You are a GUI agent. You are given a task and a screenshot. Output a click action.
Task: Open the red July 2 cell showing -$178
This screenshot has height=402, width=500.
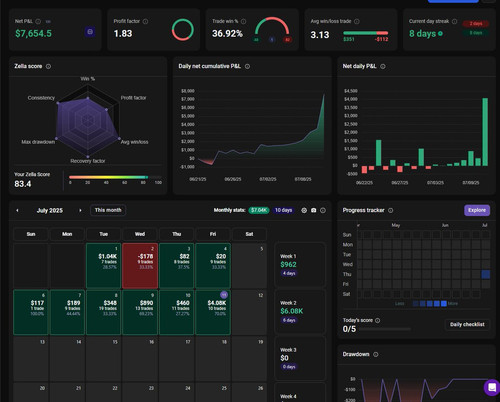click(x=140, y=266)
